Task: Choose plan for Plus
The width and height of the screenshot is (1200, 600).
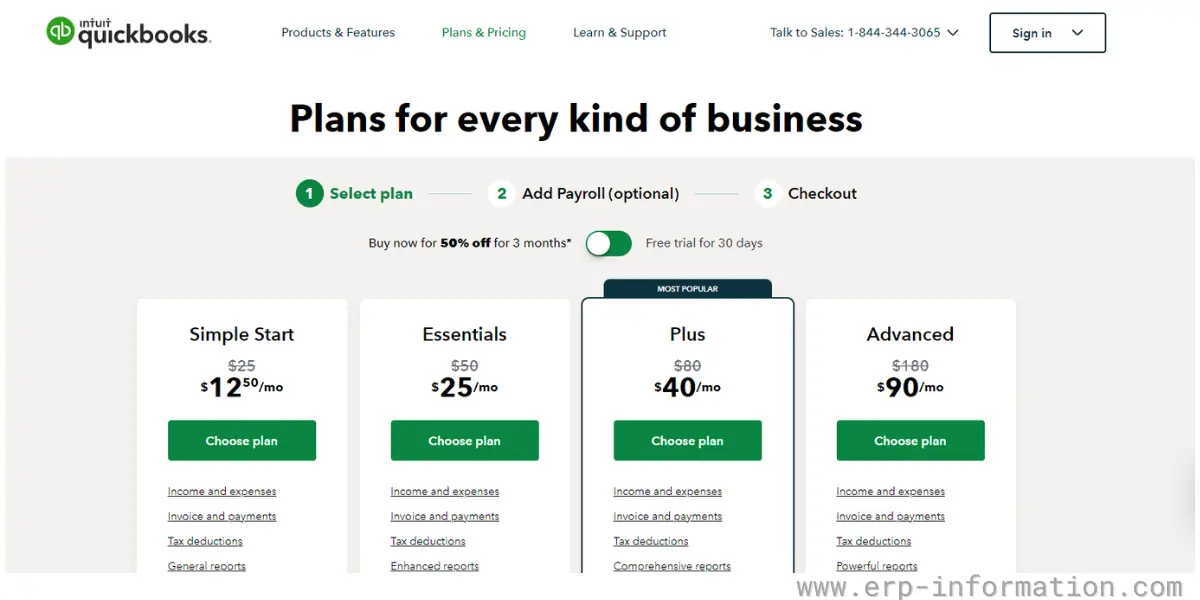Action: [x=687, y=440]
